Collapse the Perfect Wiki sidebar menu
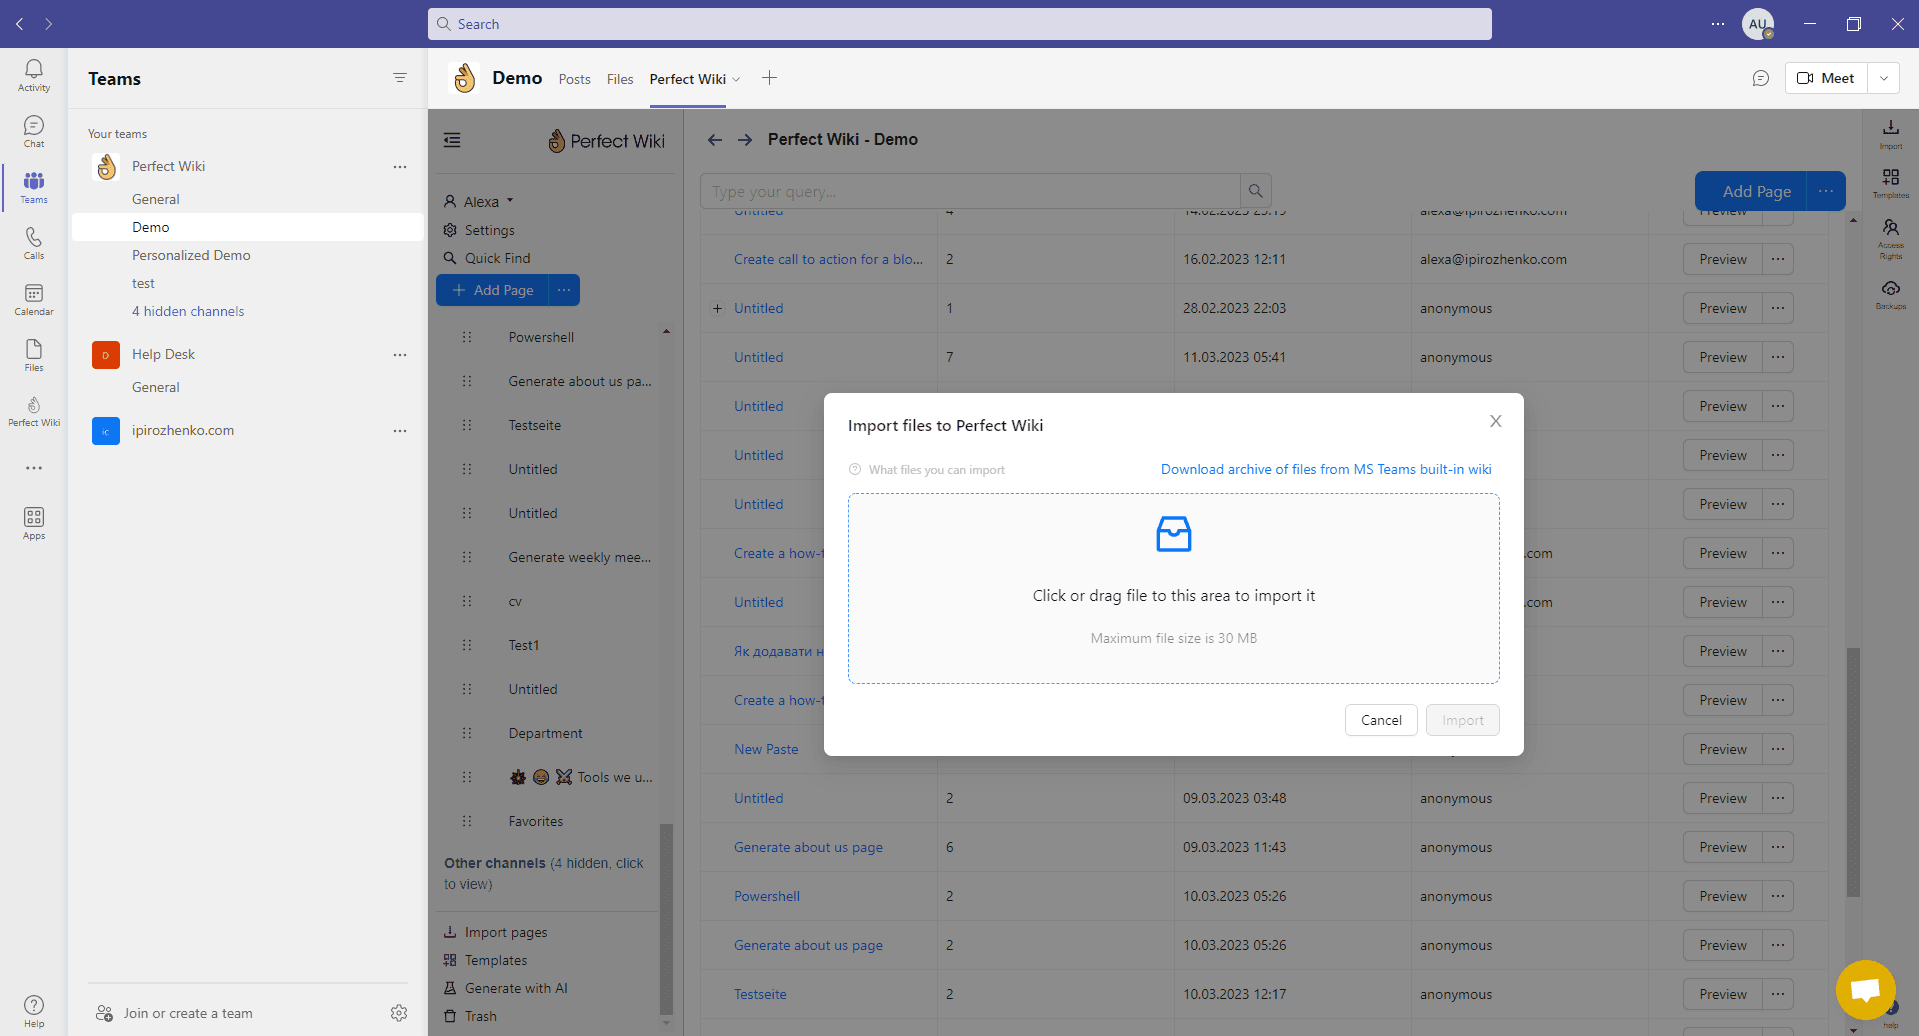1919x1036 pixels. tap(452, 140)
